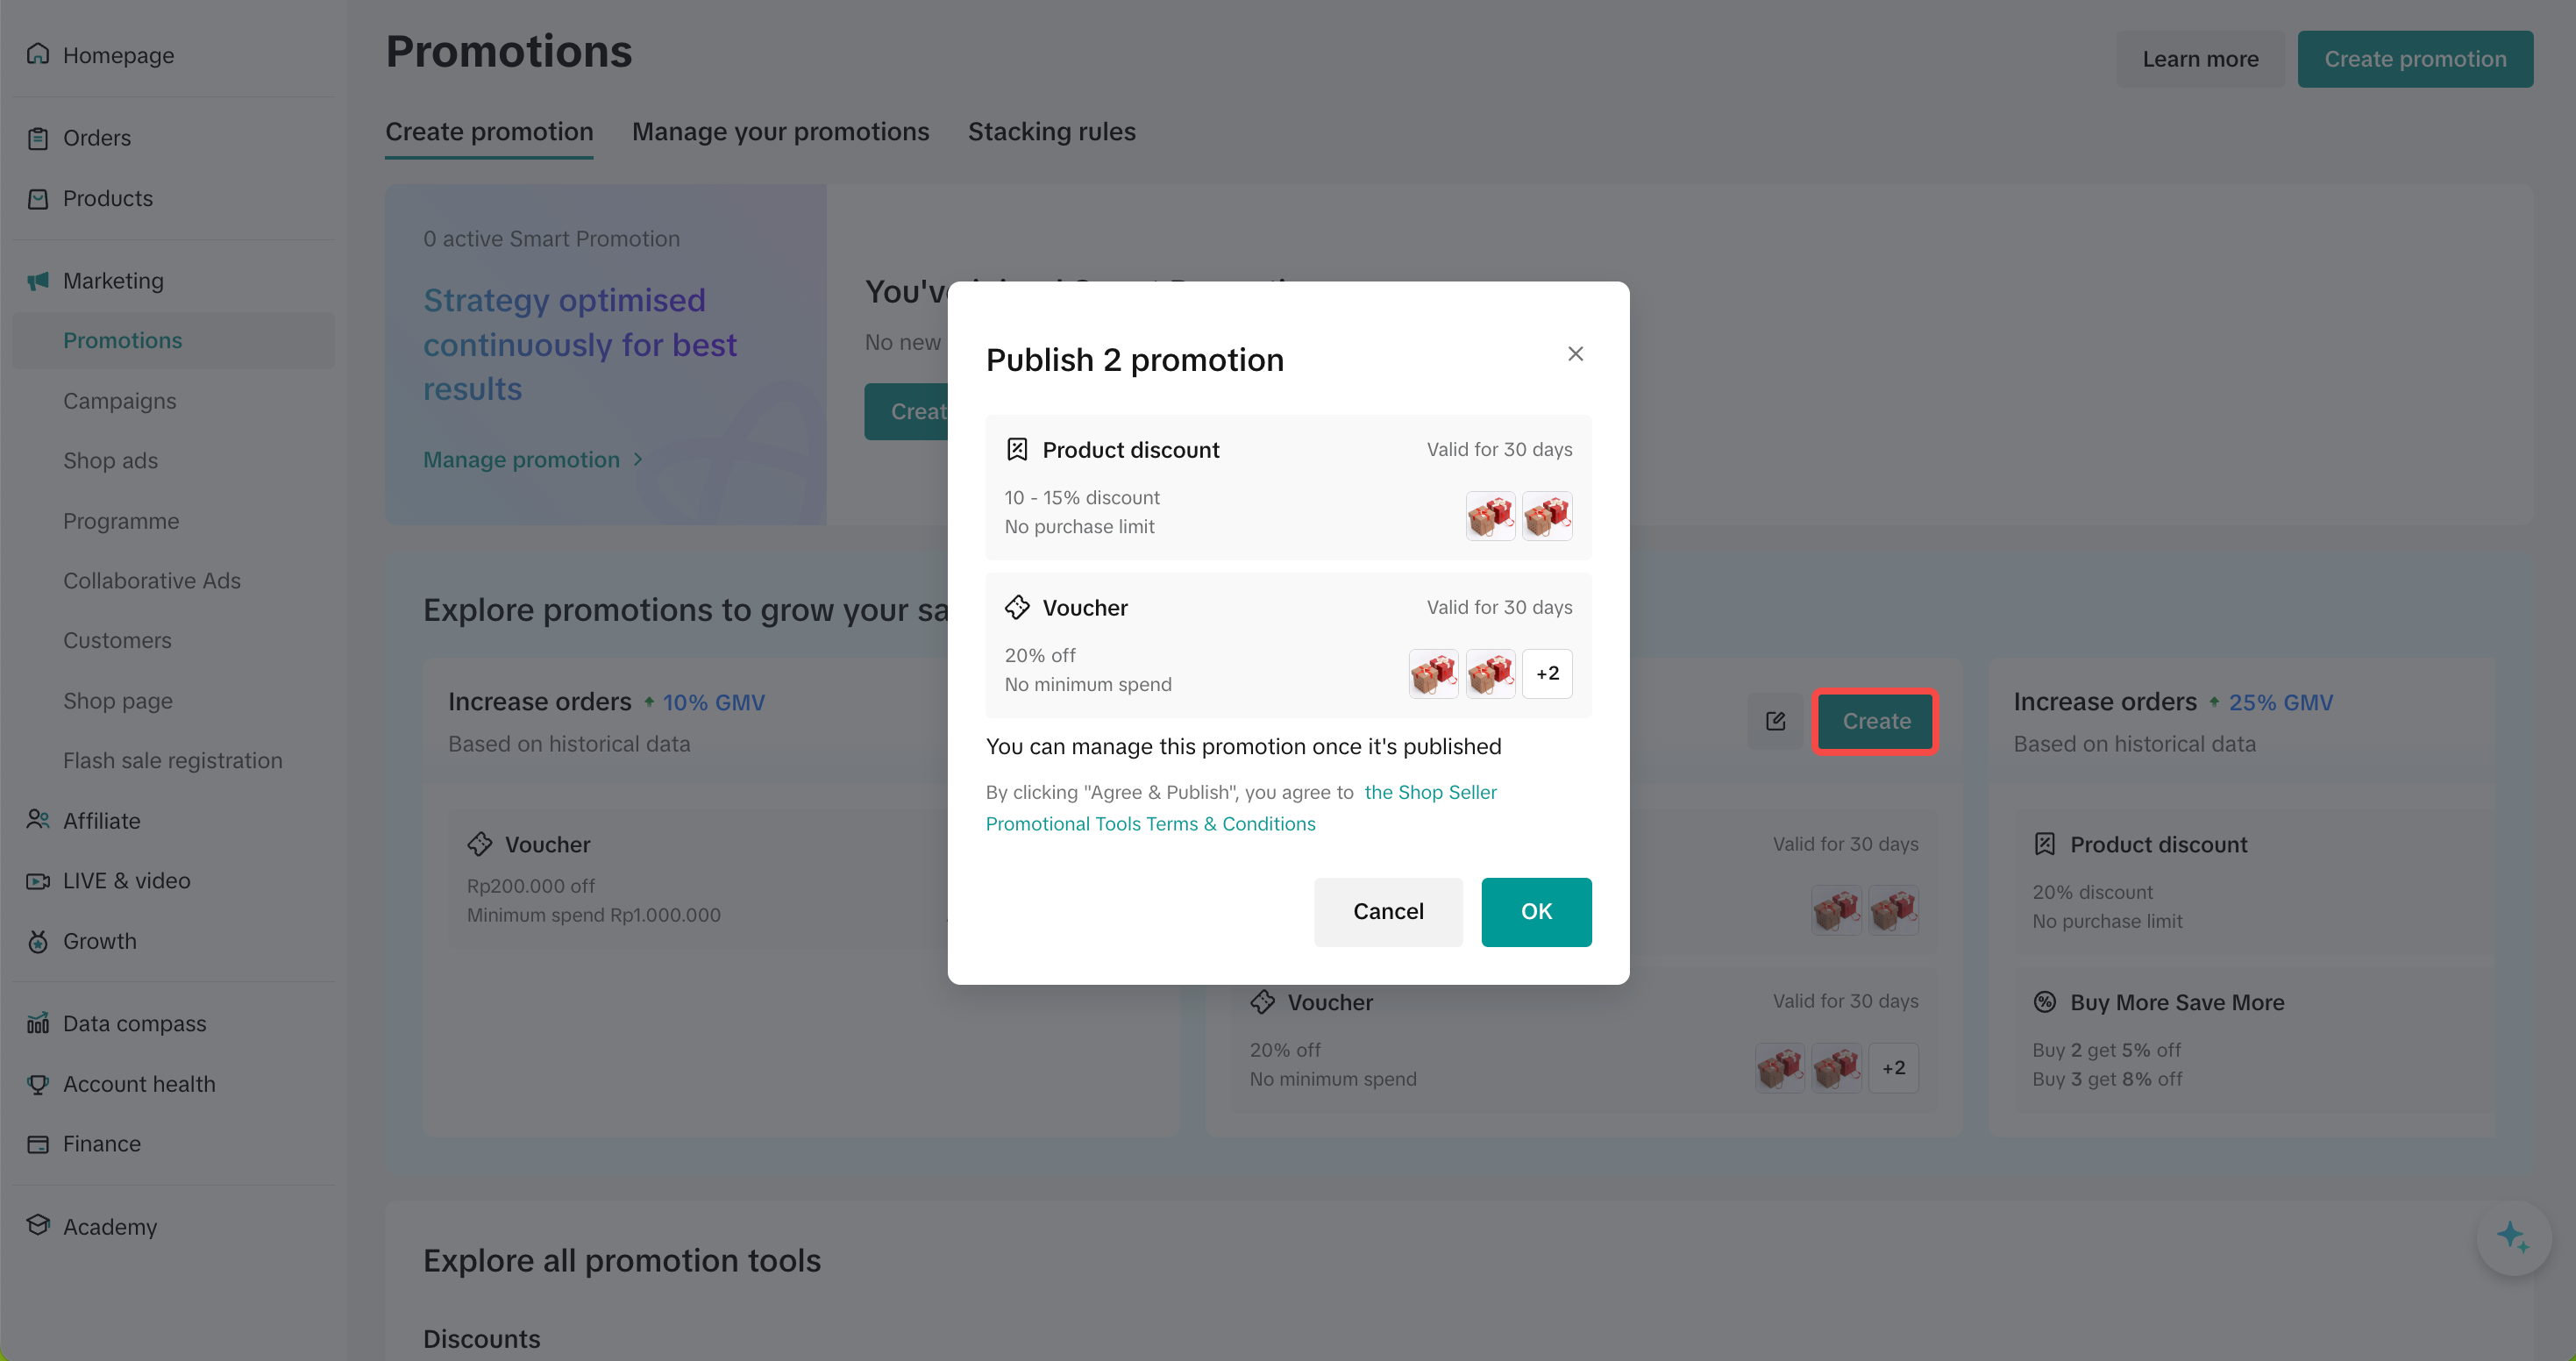This screenshot has width=2576, height=1361.
Task: Open the Stacking rules tab
Action: pos(1051,132)
